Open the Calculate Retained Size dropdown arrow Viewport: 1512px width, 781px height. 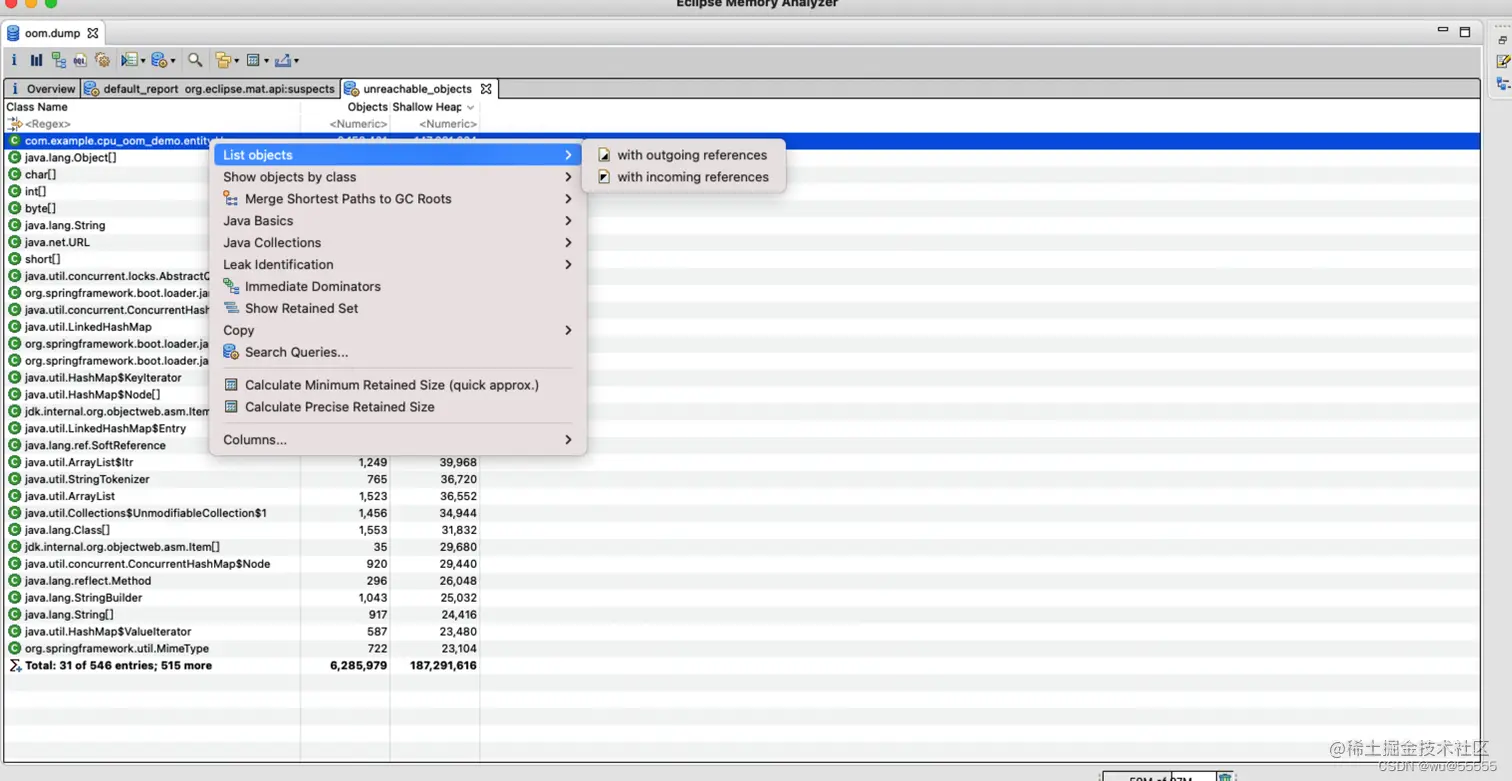tap(266, 61)
